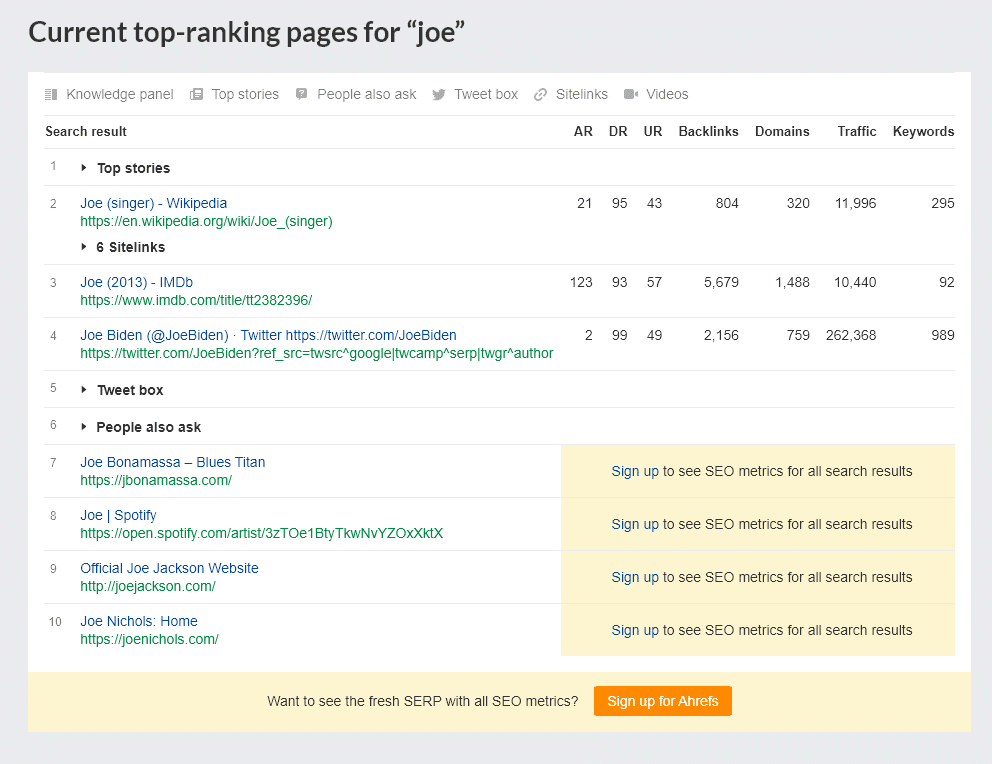Click the Keywords column header

[x=924, y=132]
